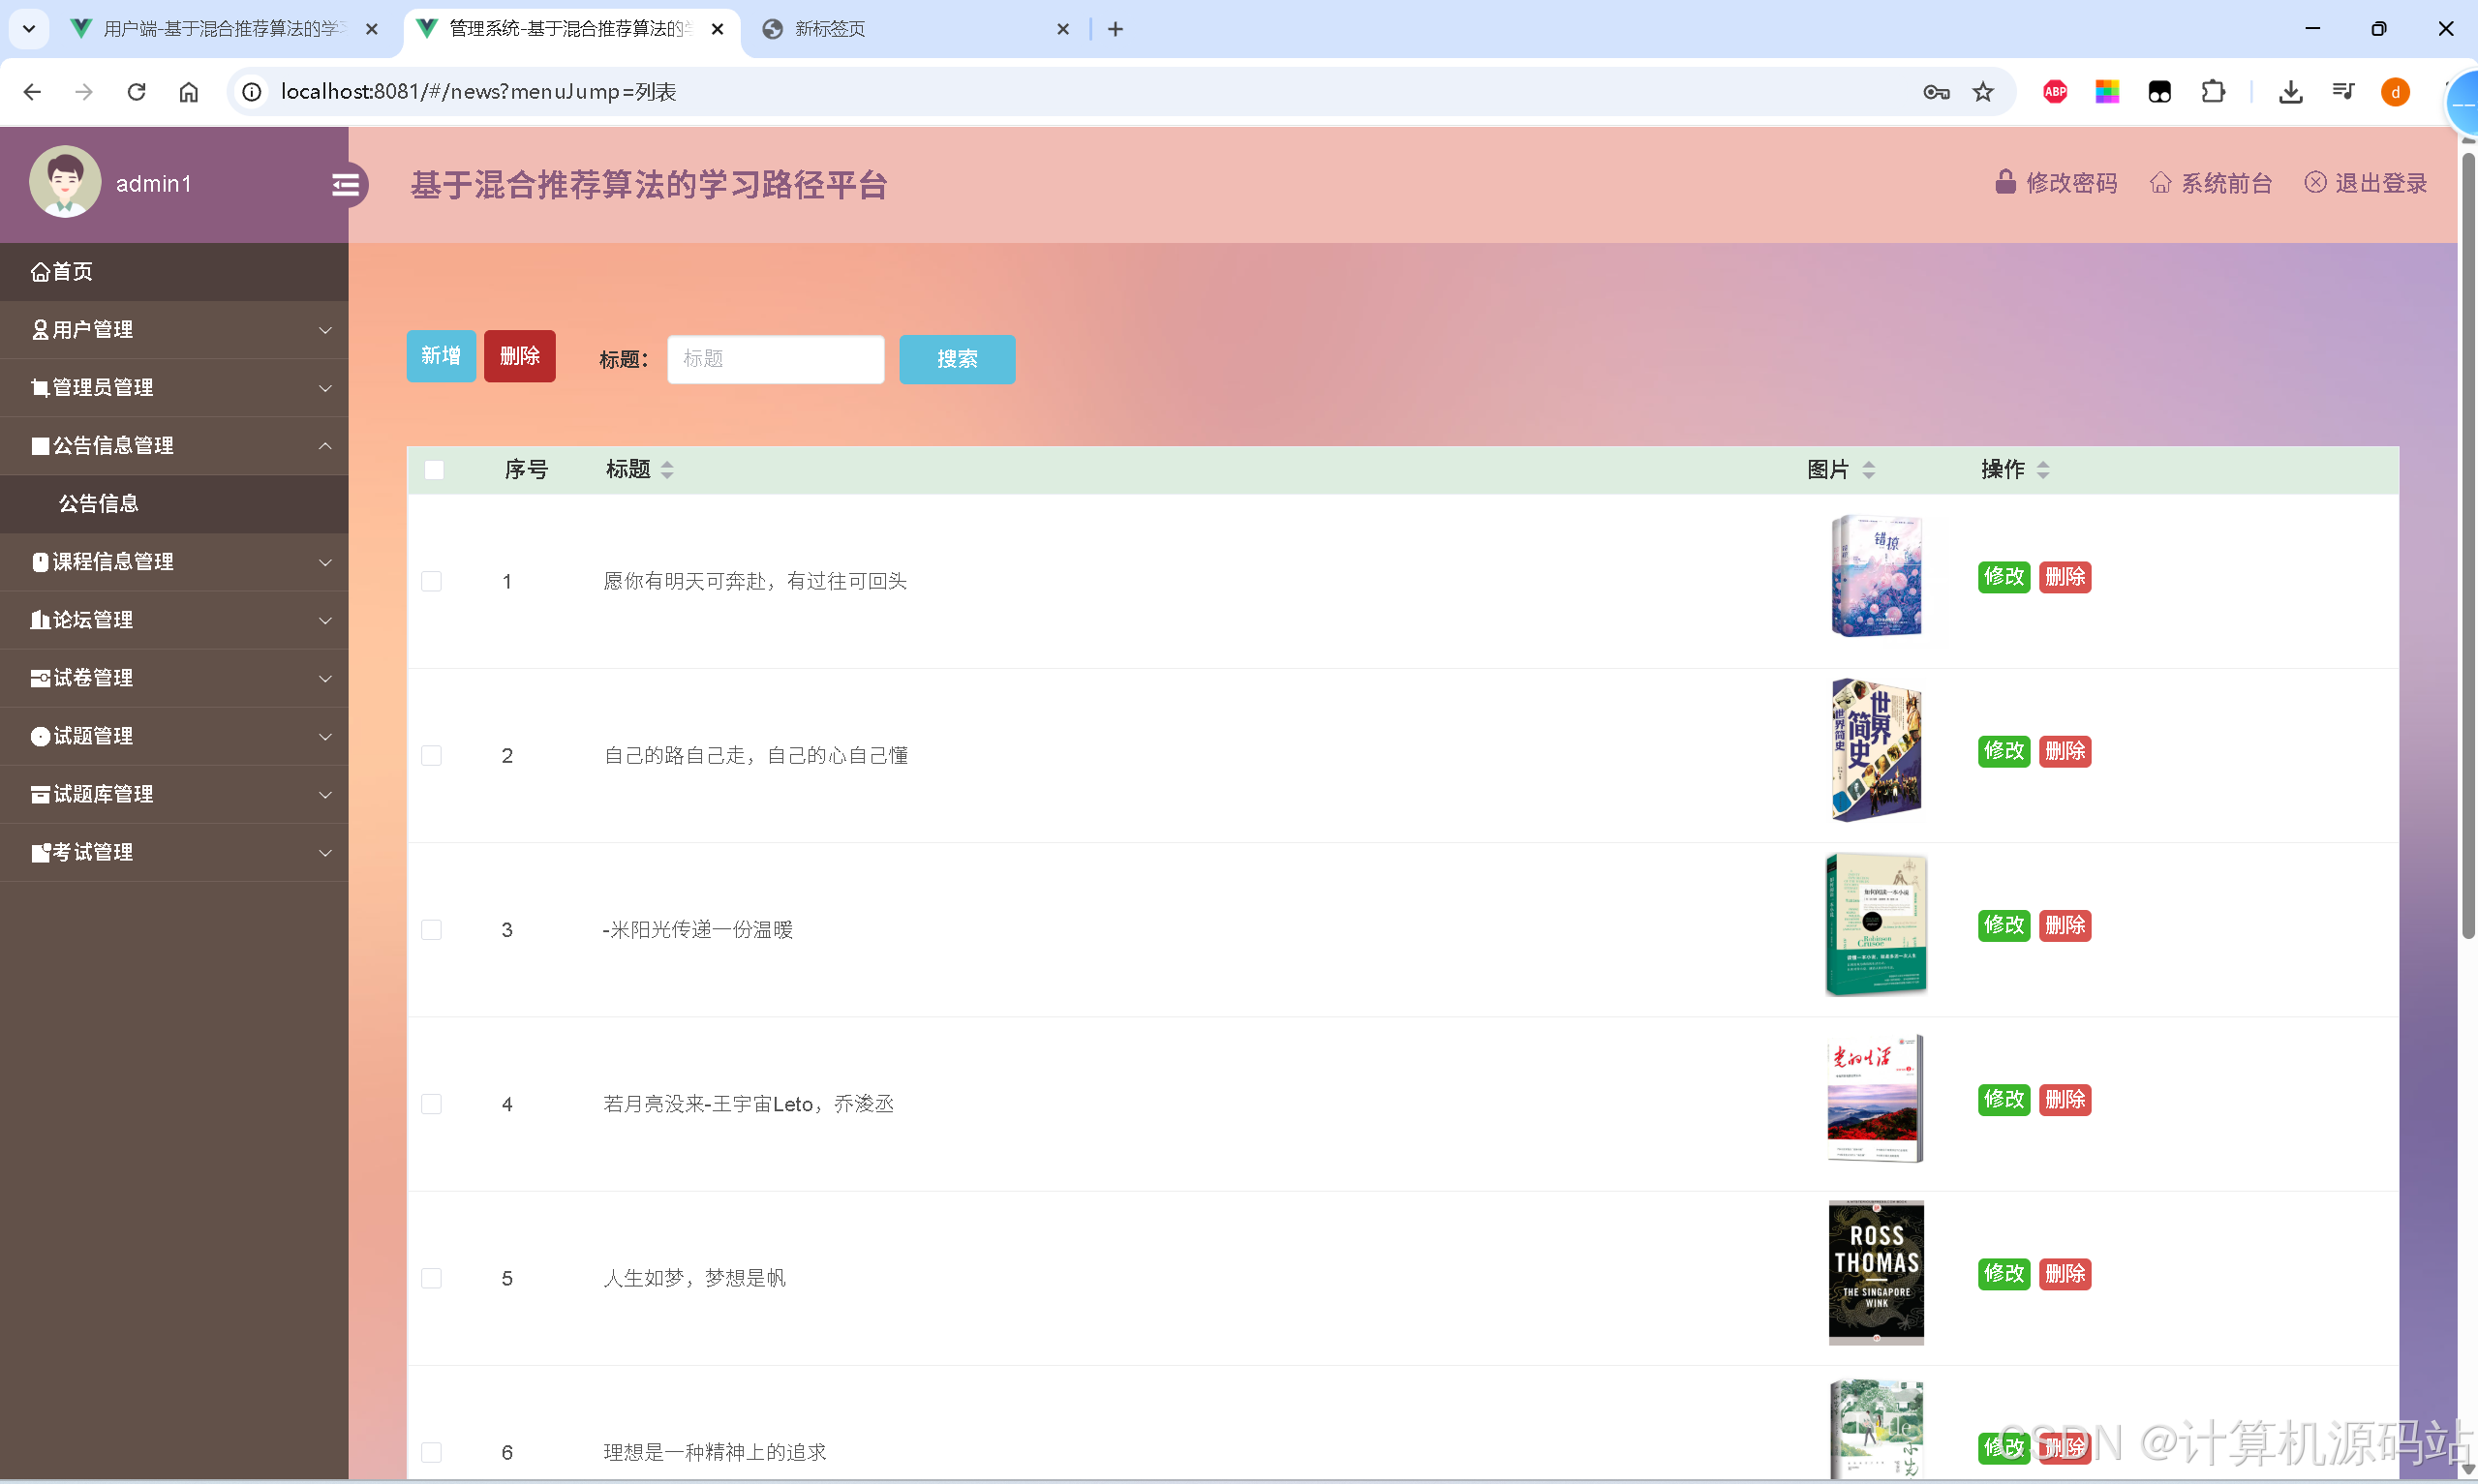This screenshot has width=2478, height=1484.
Task: Select the 管理员管理 briefcase icon in sidebar
Action: pyautogui.click(x=40, y=387)
